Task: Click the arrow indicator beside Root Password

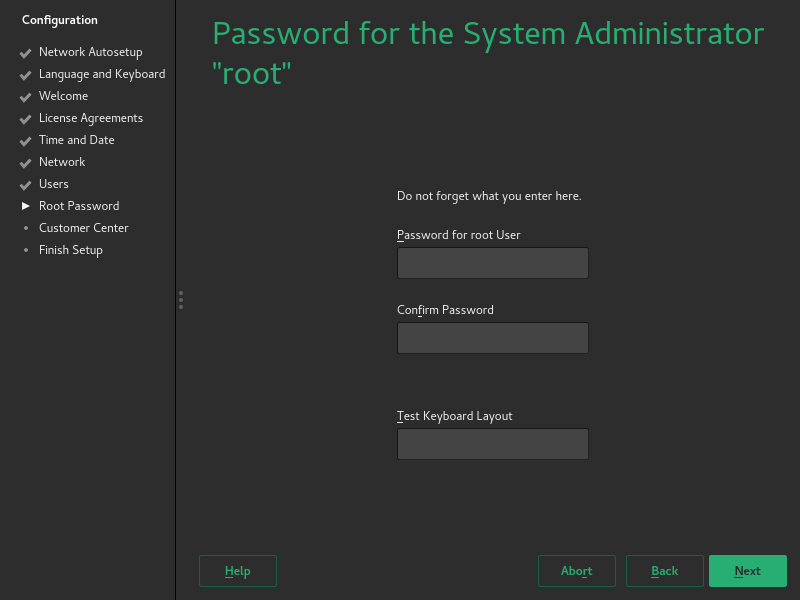Action: click(26, 206)
